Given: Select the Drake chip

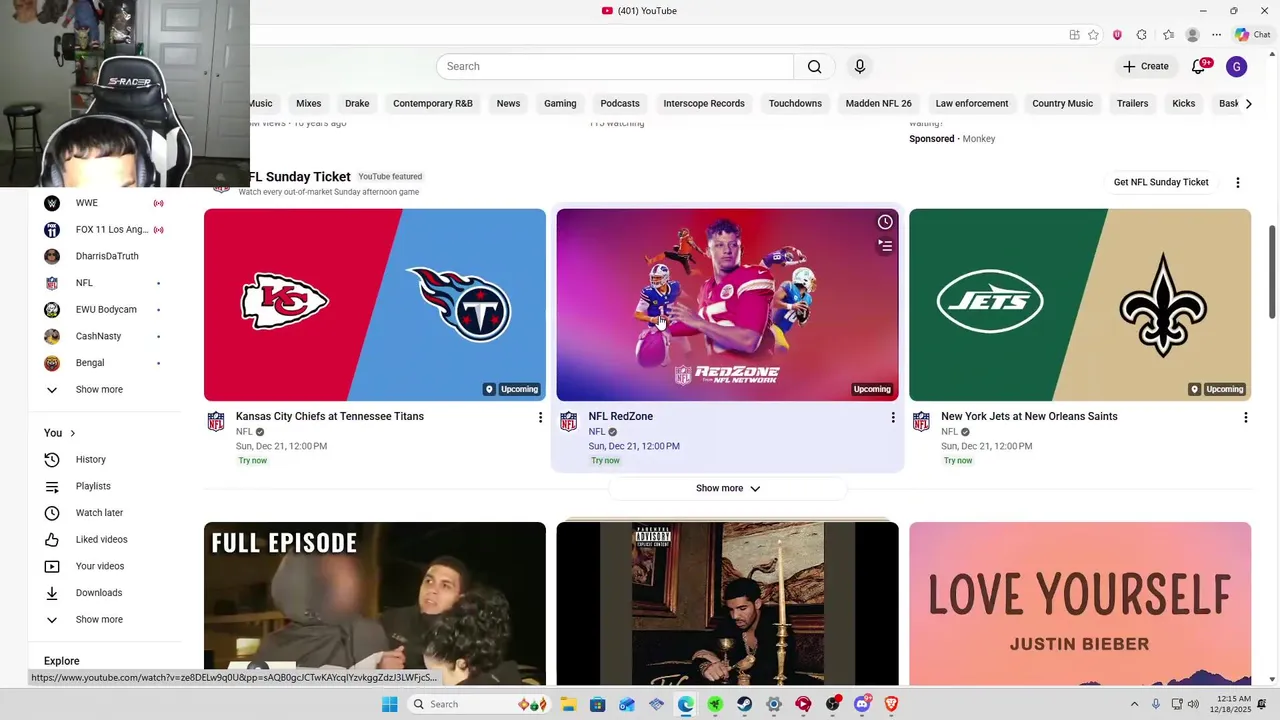Looking at the screenshot, I should 357,103.
